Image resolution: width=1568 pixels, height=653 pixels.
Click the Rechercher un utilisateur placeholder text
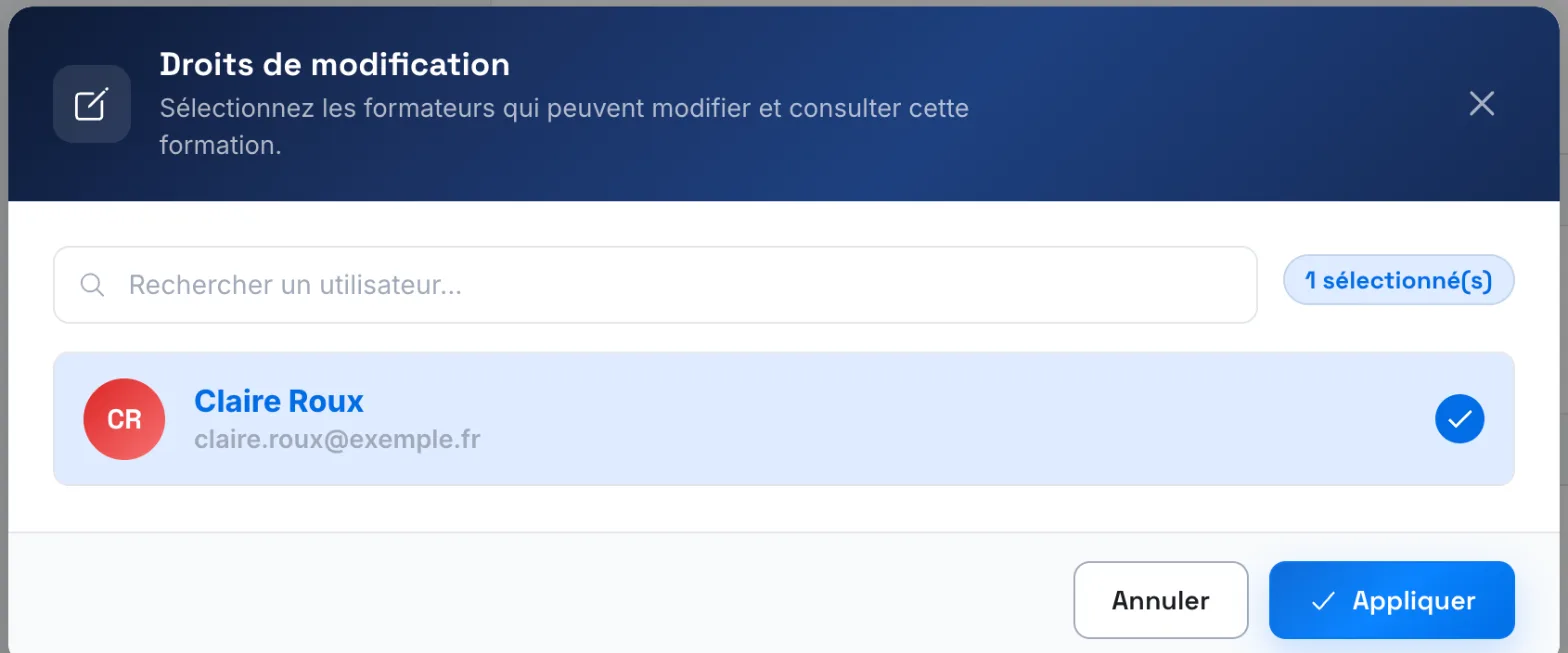point(295,285)
